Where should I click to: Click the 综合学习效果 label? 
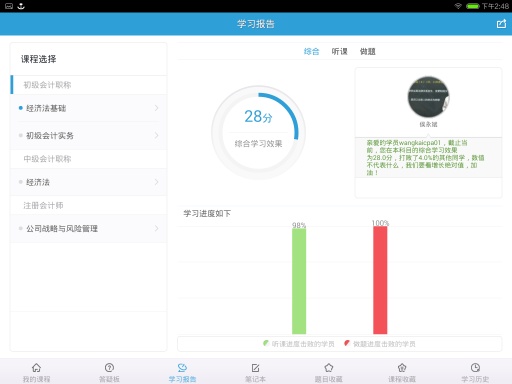click(258, 144)
